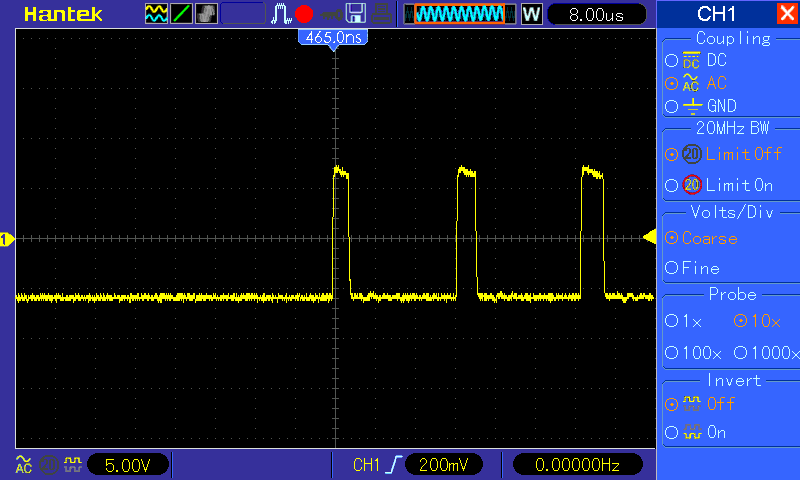Click the W window icon
The image size is (800, 480).
[x=531, y=14]
